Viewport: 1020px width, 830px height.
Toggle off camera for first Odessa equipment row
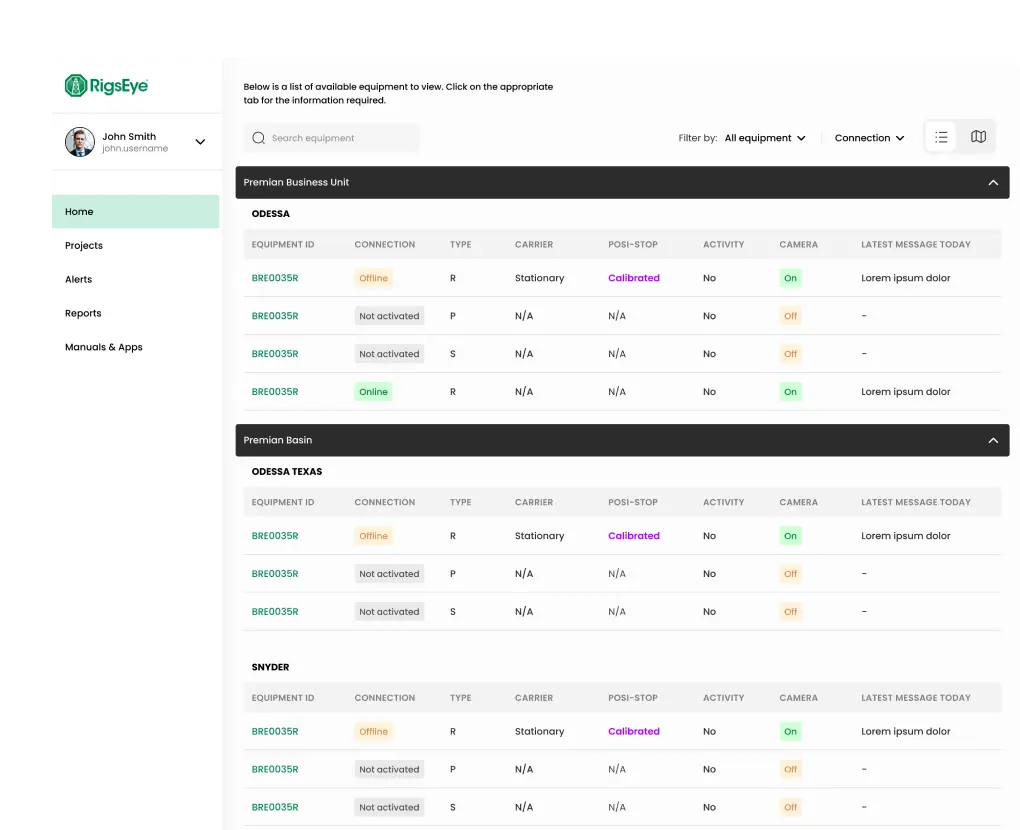[x=790, y=278]
